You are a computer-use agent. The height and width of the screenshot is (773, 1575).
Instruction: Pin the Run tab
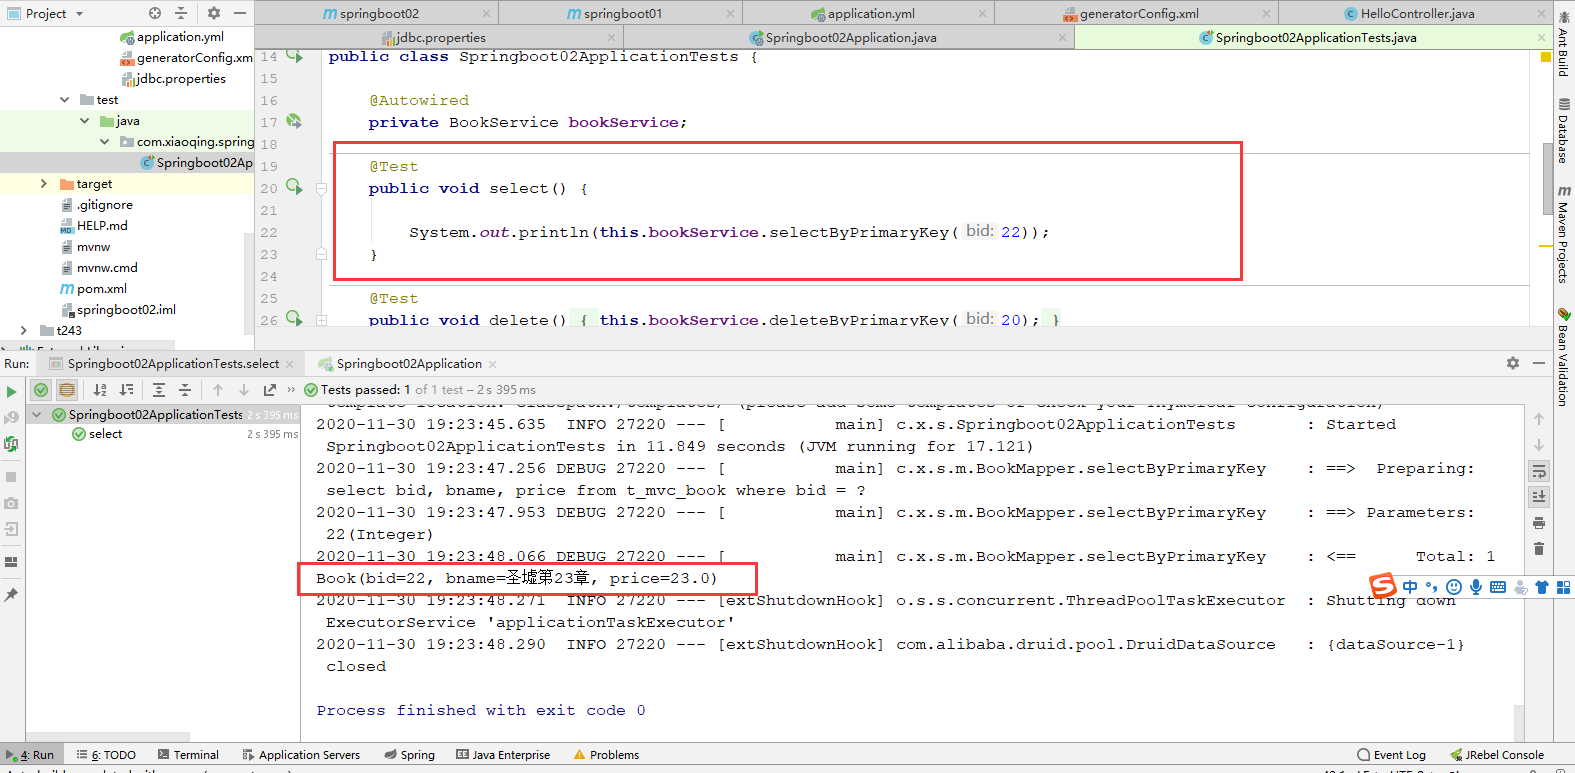tap(11, 595)
